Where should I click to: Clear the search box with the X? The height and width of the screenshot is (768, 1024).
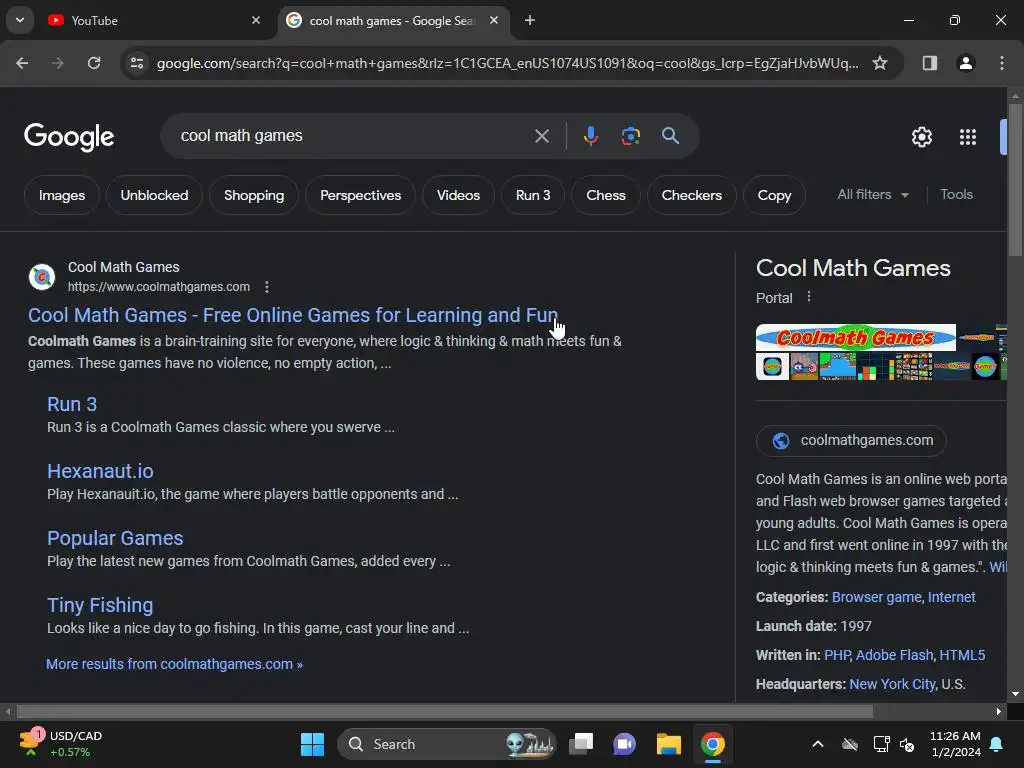tap(541, 136)
